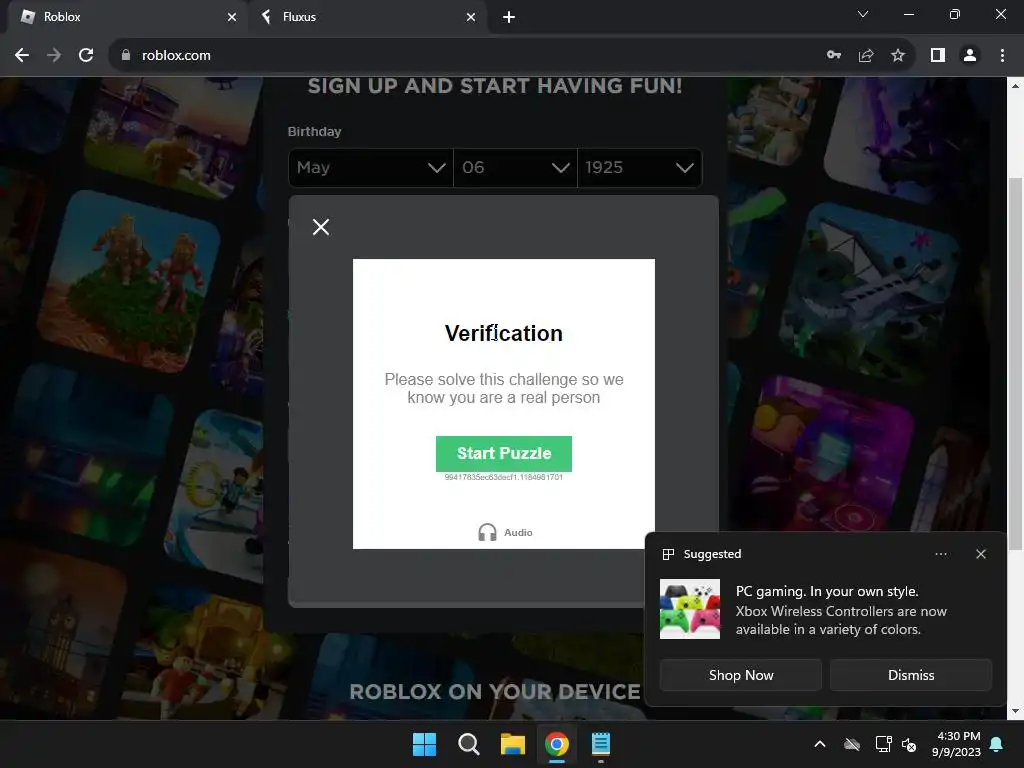Reload the roblox.com page
1024x768 pixels.
(x=86, y=56)
